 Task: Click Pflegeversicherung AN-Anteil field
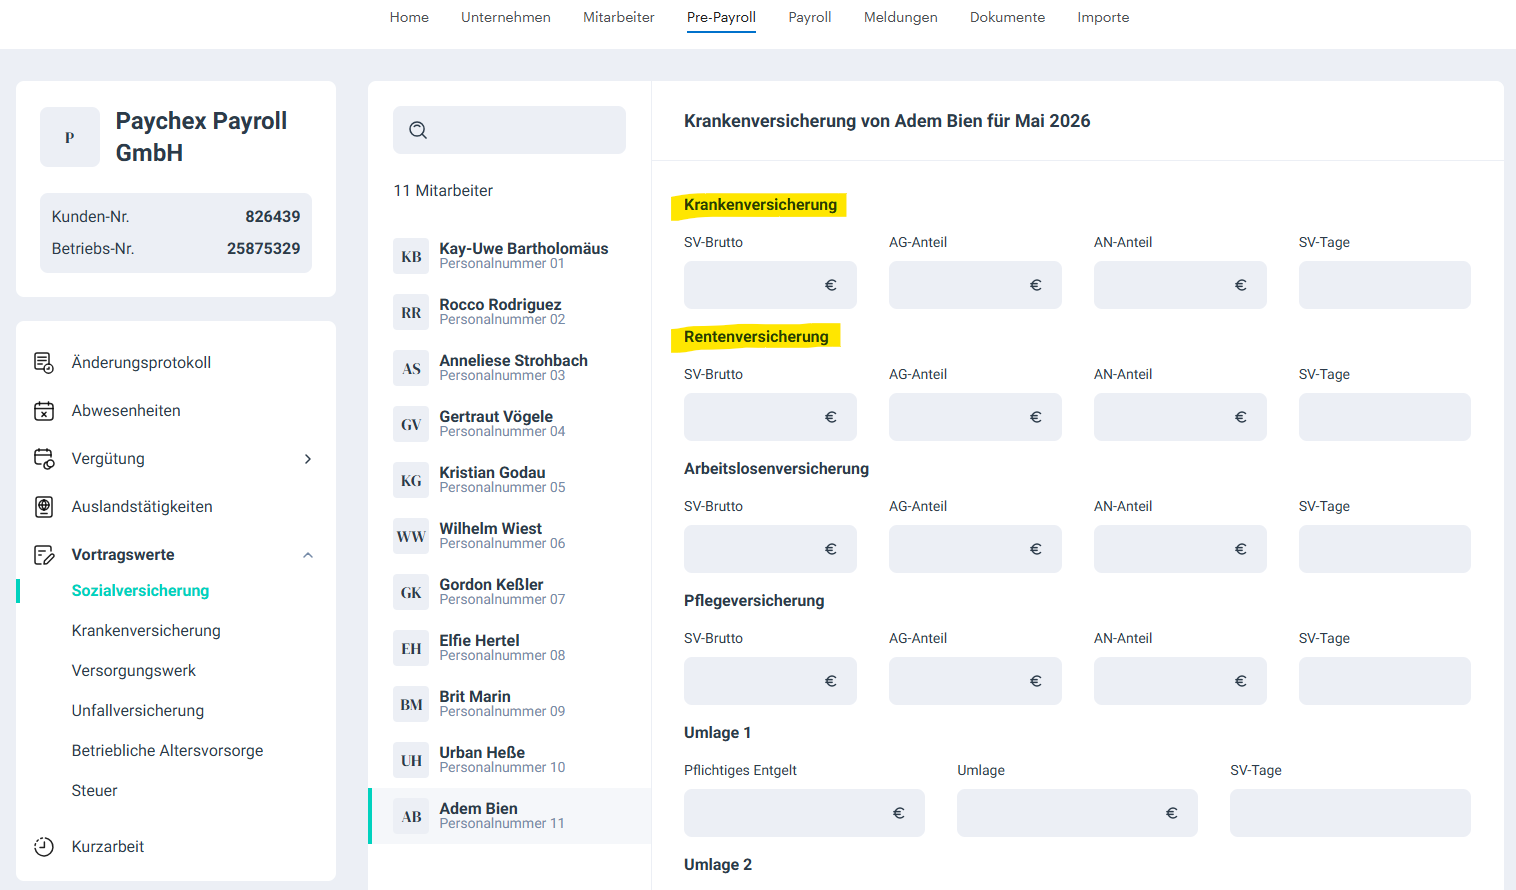[x=1180, y=681]
